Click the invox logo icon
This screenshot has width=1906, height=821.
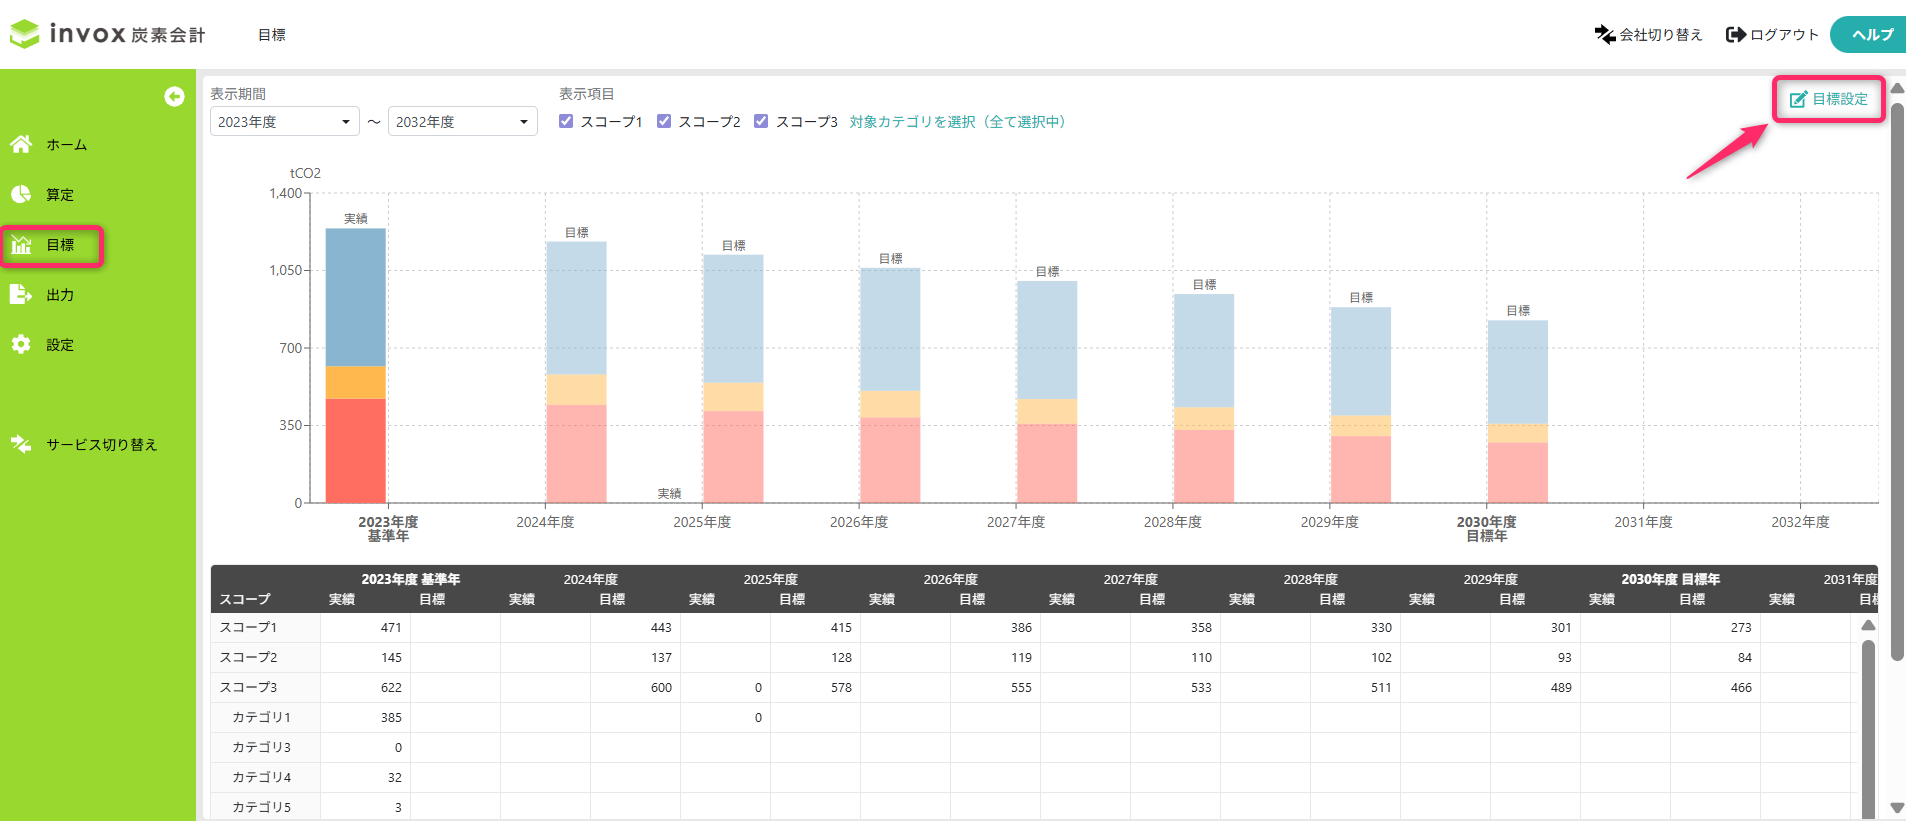click(x=25, y=34)
